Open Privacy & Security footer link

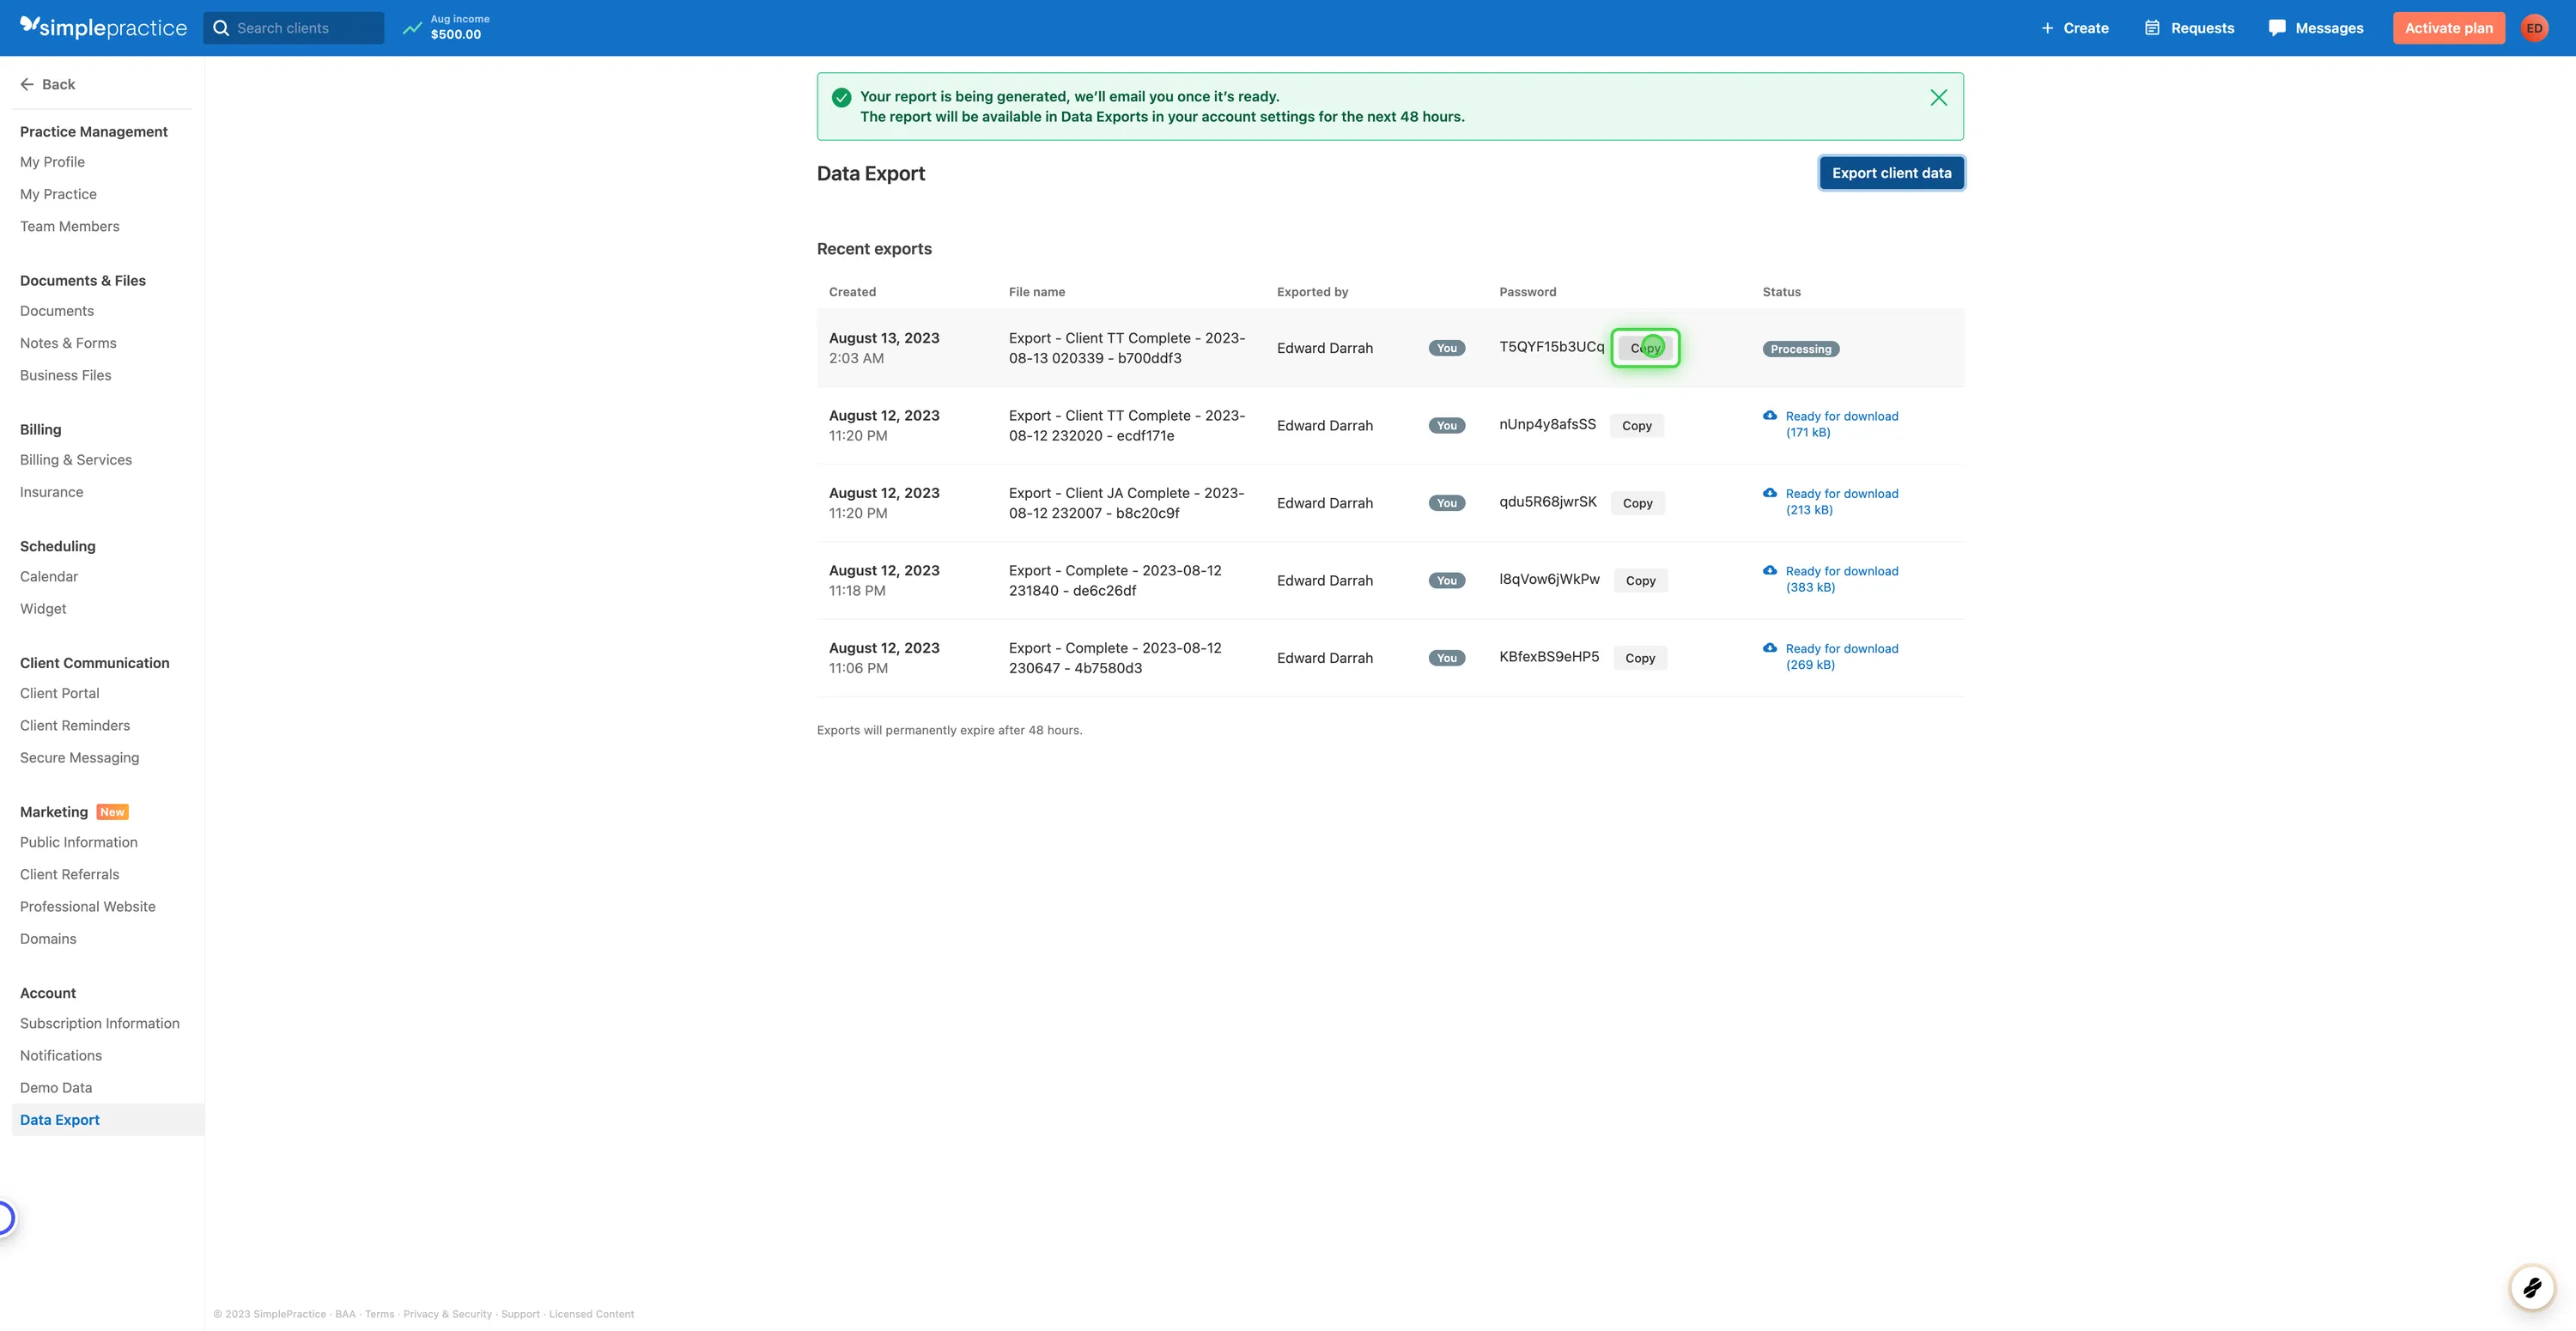tap(447, 1314)
